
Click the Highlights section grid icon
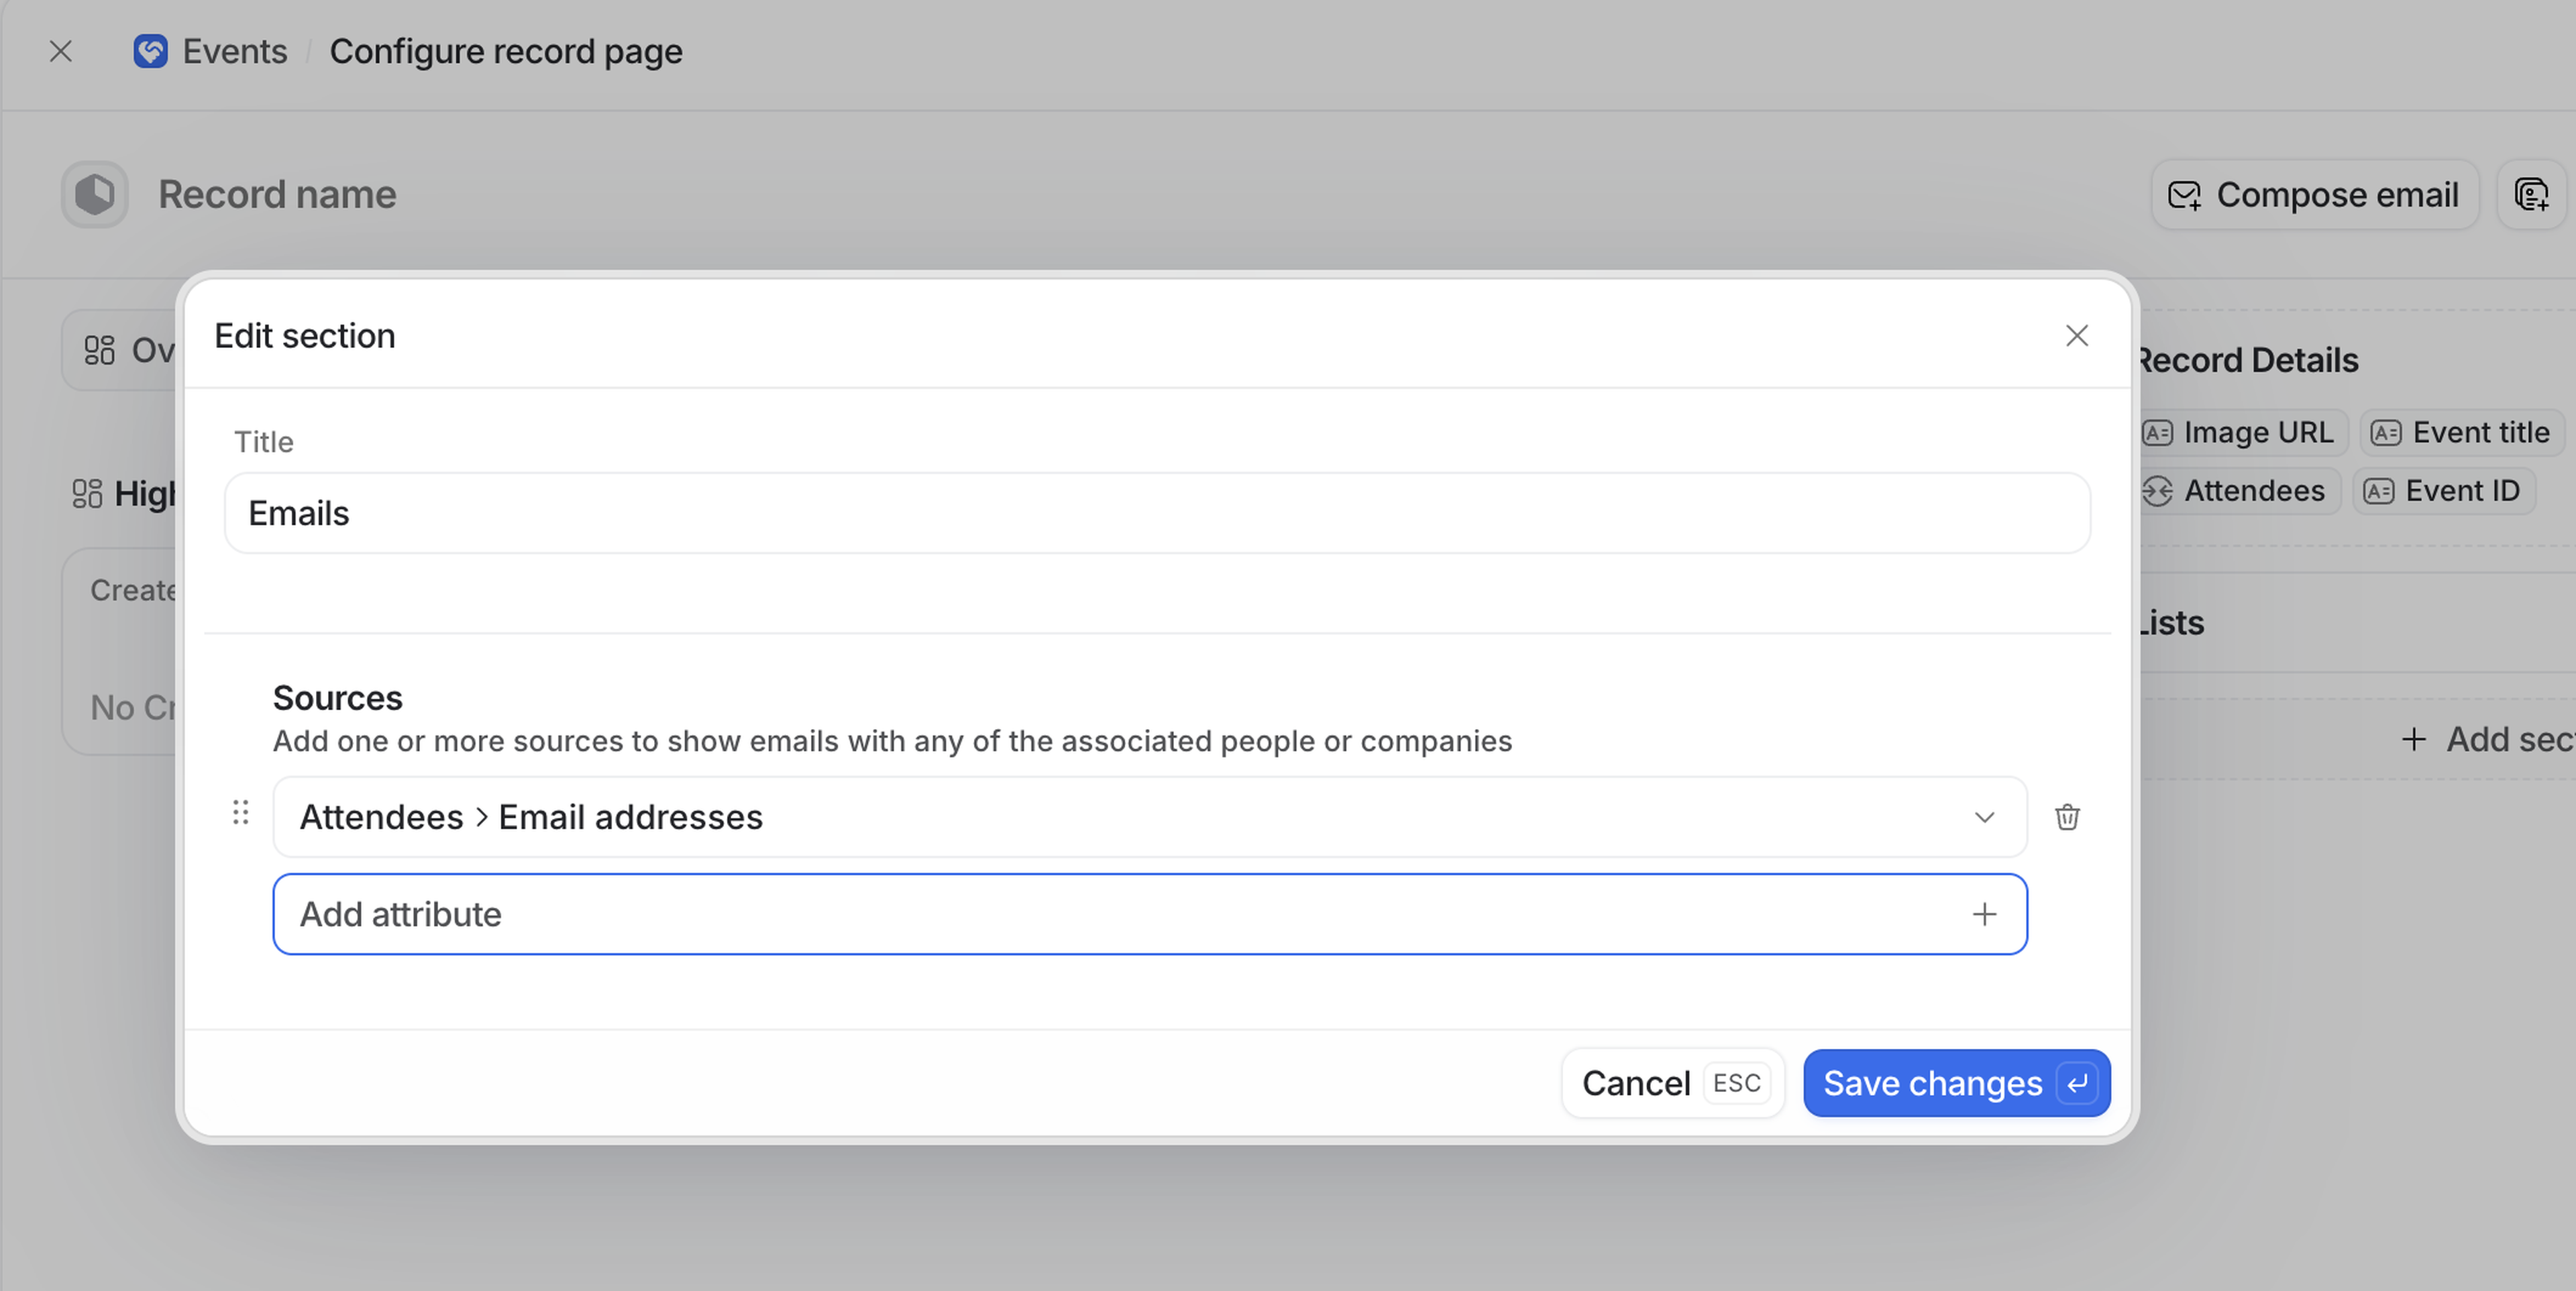tap(88, 493)
